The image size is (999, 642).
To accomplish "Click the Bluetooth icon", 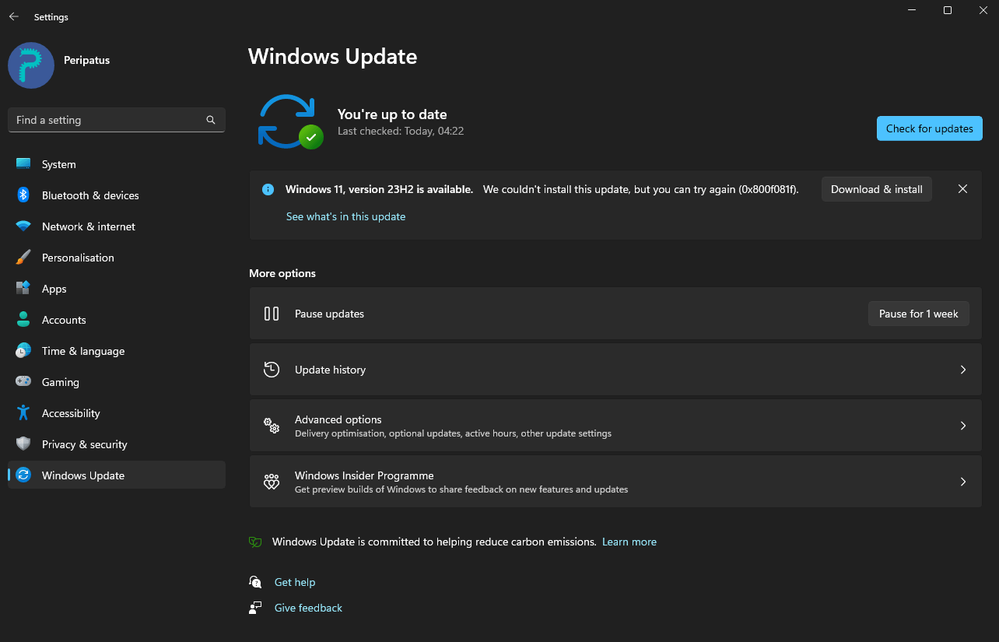I will [24, 195].
